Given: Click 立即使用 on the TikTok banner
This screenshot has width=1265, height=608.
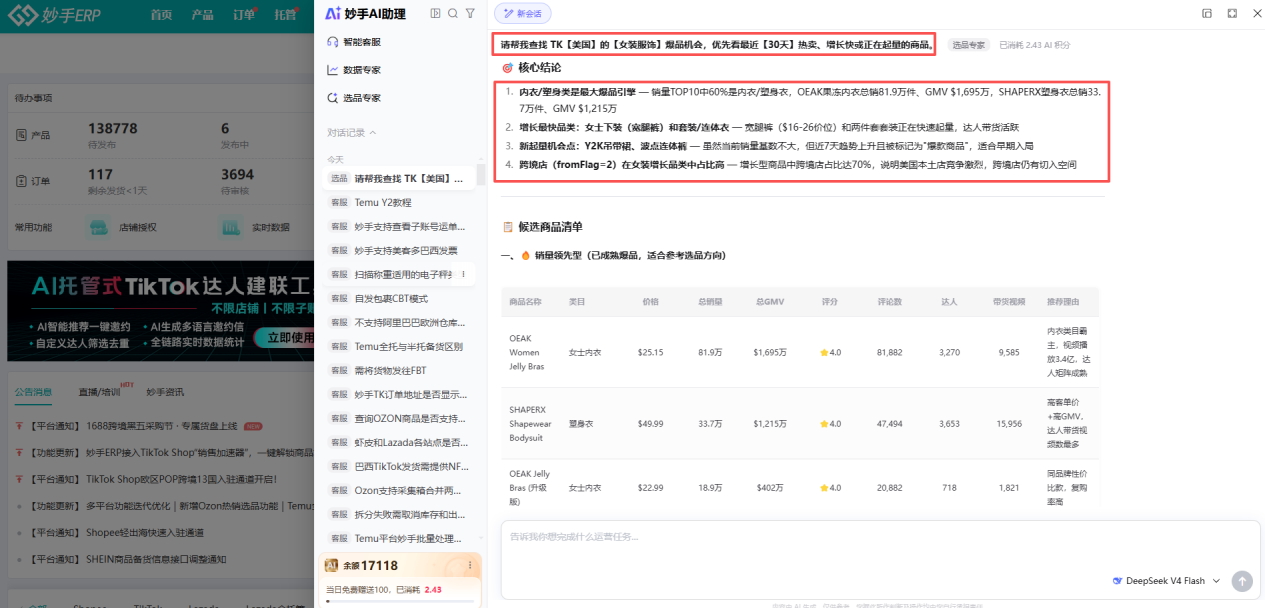Looking at the screenshot, I should tap(285, 338).
